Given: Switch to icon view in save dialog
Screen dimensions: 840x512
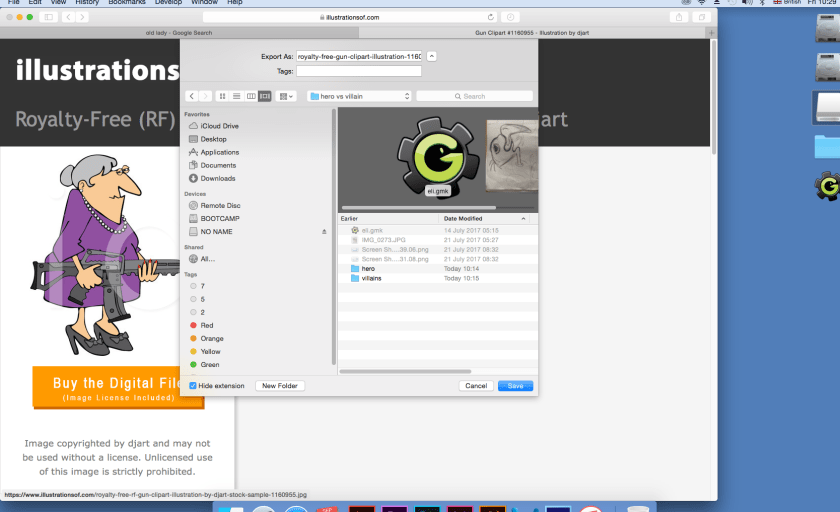Looking at the screenshot, I should coord(222,96).
